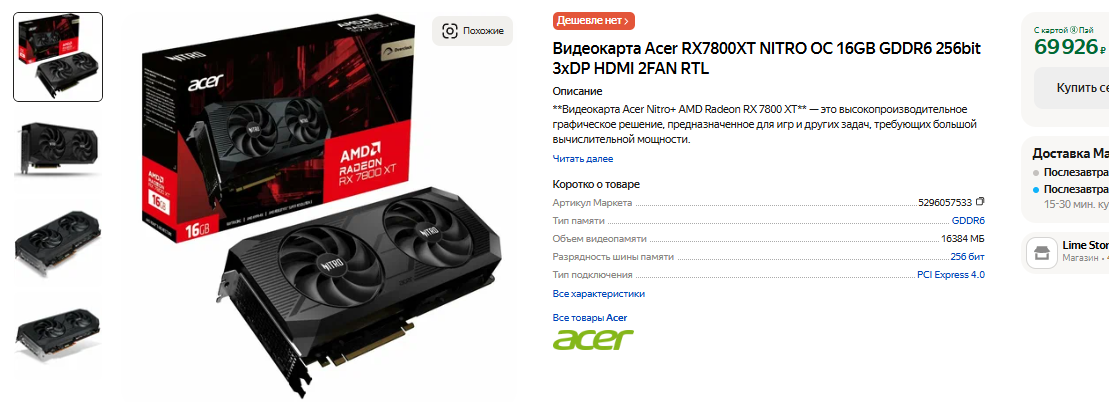
Task: Click the "Похожие" similar products button
Action: 472,31
